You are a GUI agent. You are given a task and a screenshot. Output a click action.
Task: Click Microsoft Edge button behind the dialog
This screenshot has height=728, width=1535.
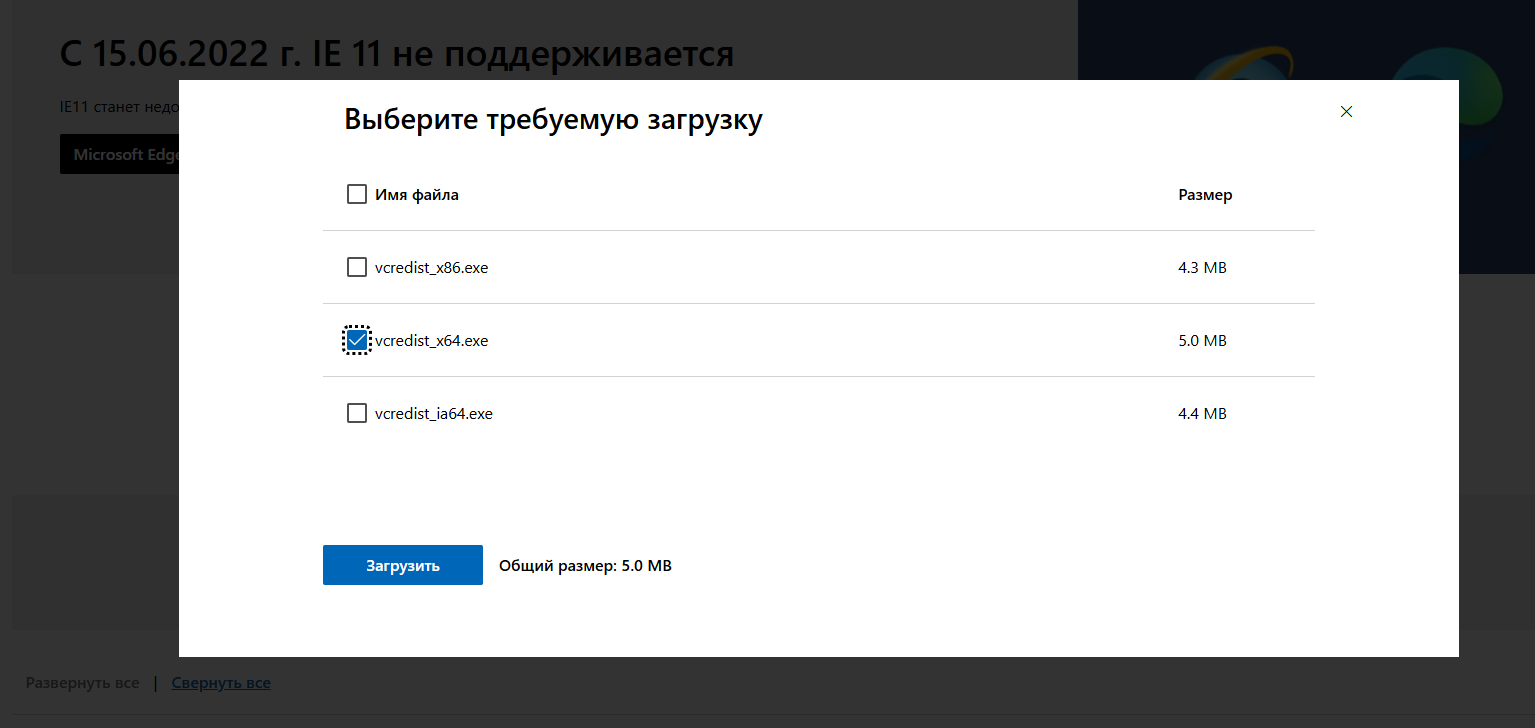click(x=119, y=155)
